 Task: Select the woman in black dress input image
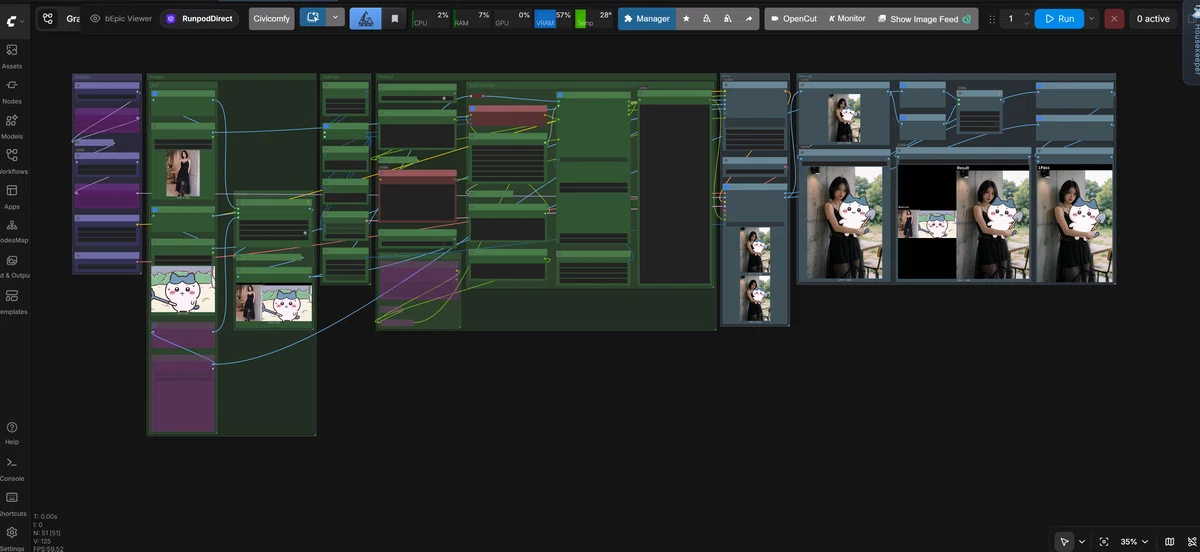pyautogui.click(x=183, y=173)
